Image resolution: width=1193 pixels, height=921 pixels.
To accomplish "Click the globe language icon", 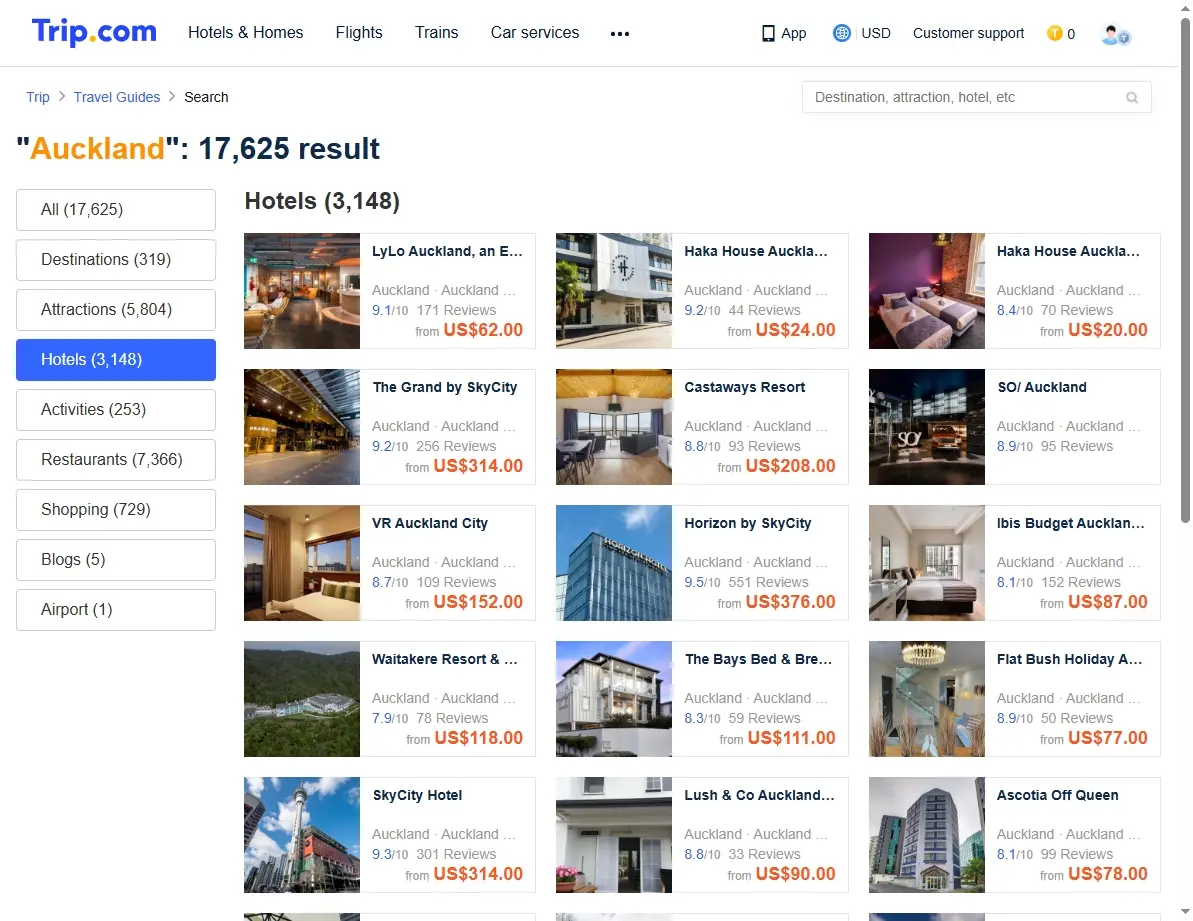I will 841,33.
